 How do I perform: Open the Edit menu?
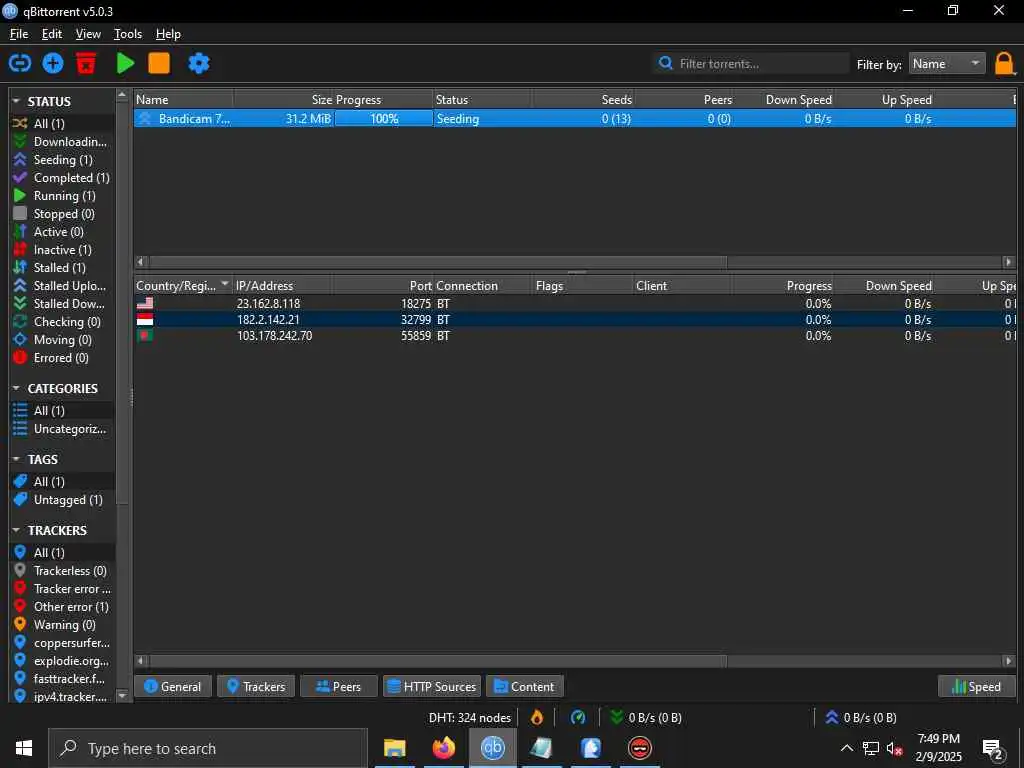(52, 34)
